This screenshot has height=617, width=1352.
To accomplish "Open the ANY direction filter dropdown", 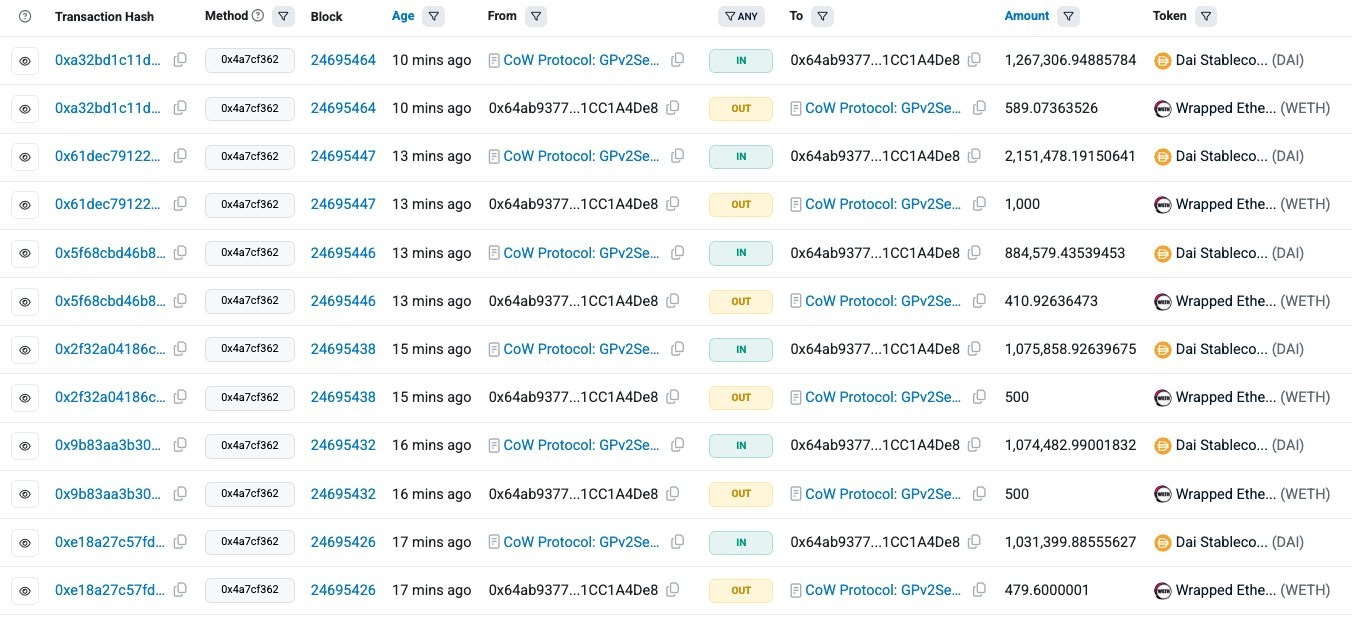I will pyautogui.click(x=740, y=16).
